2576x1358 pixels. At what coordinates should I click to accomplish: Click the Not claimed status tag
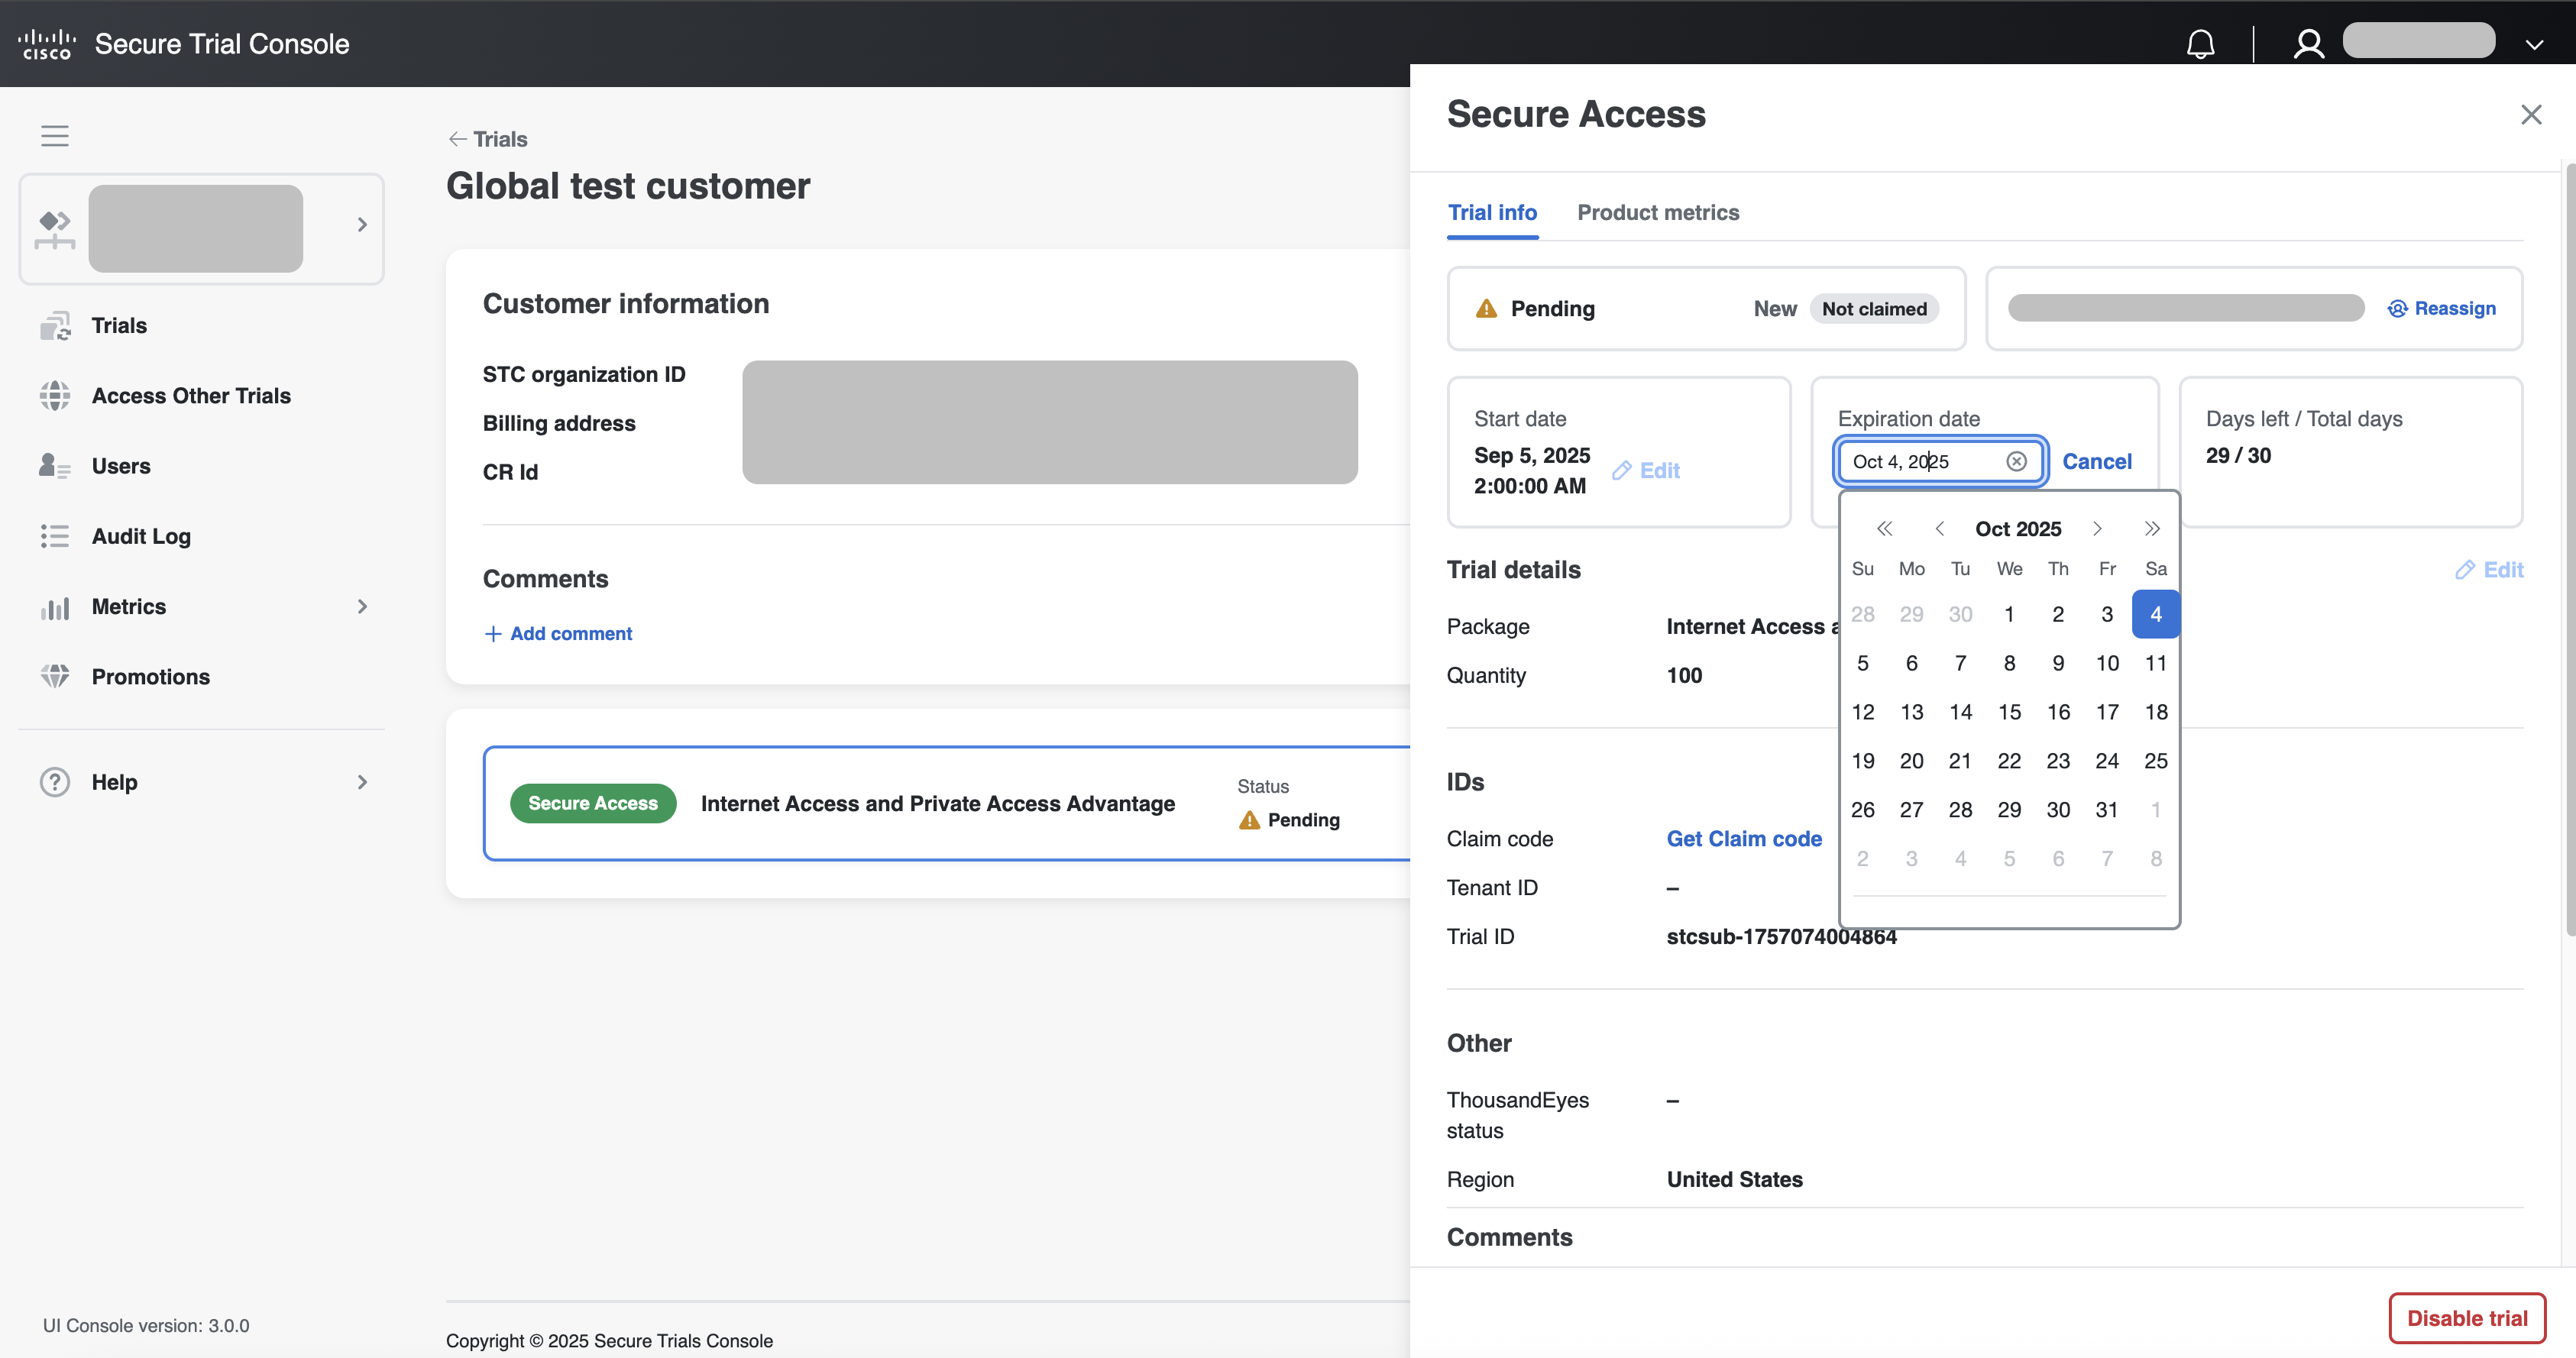1874,308
